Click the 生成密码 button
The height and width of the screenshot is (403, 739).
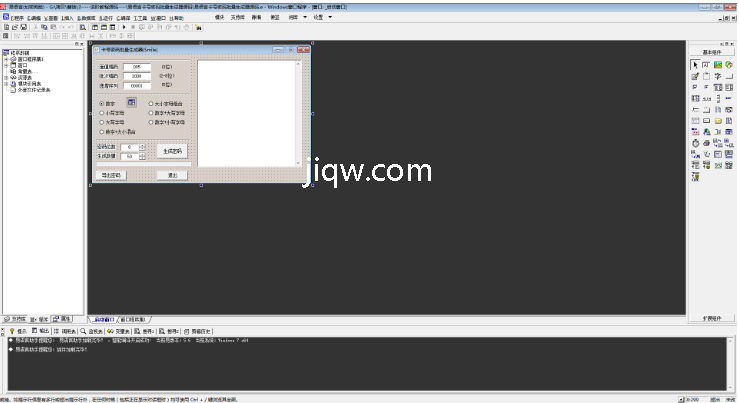coord(171,151)
